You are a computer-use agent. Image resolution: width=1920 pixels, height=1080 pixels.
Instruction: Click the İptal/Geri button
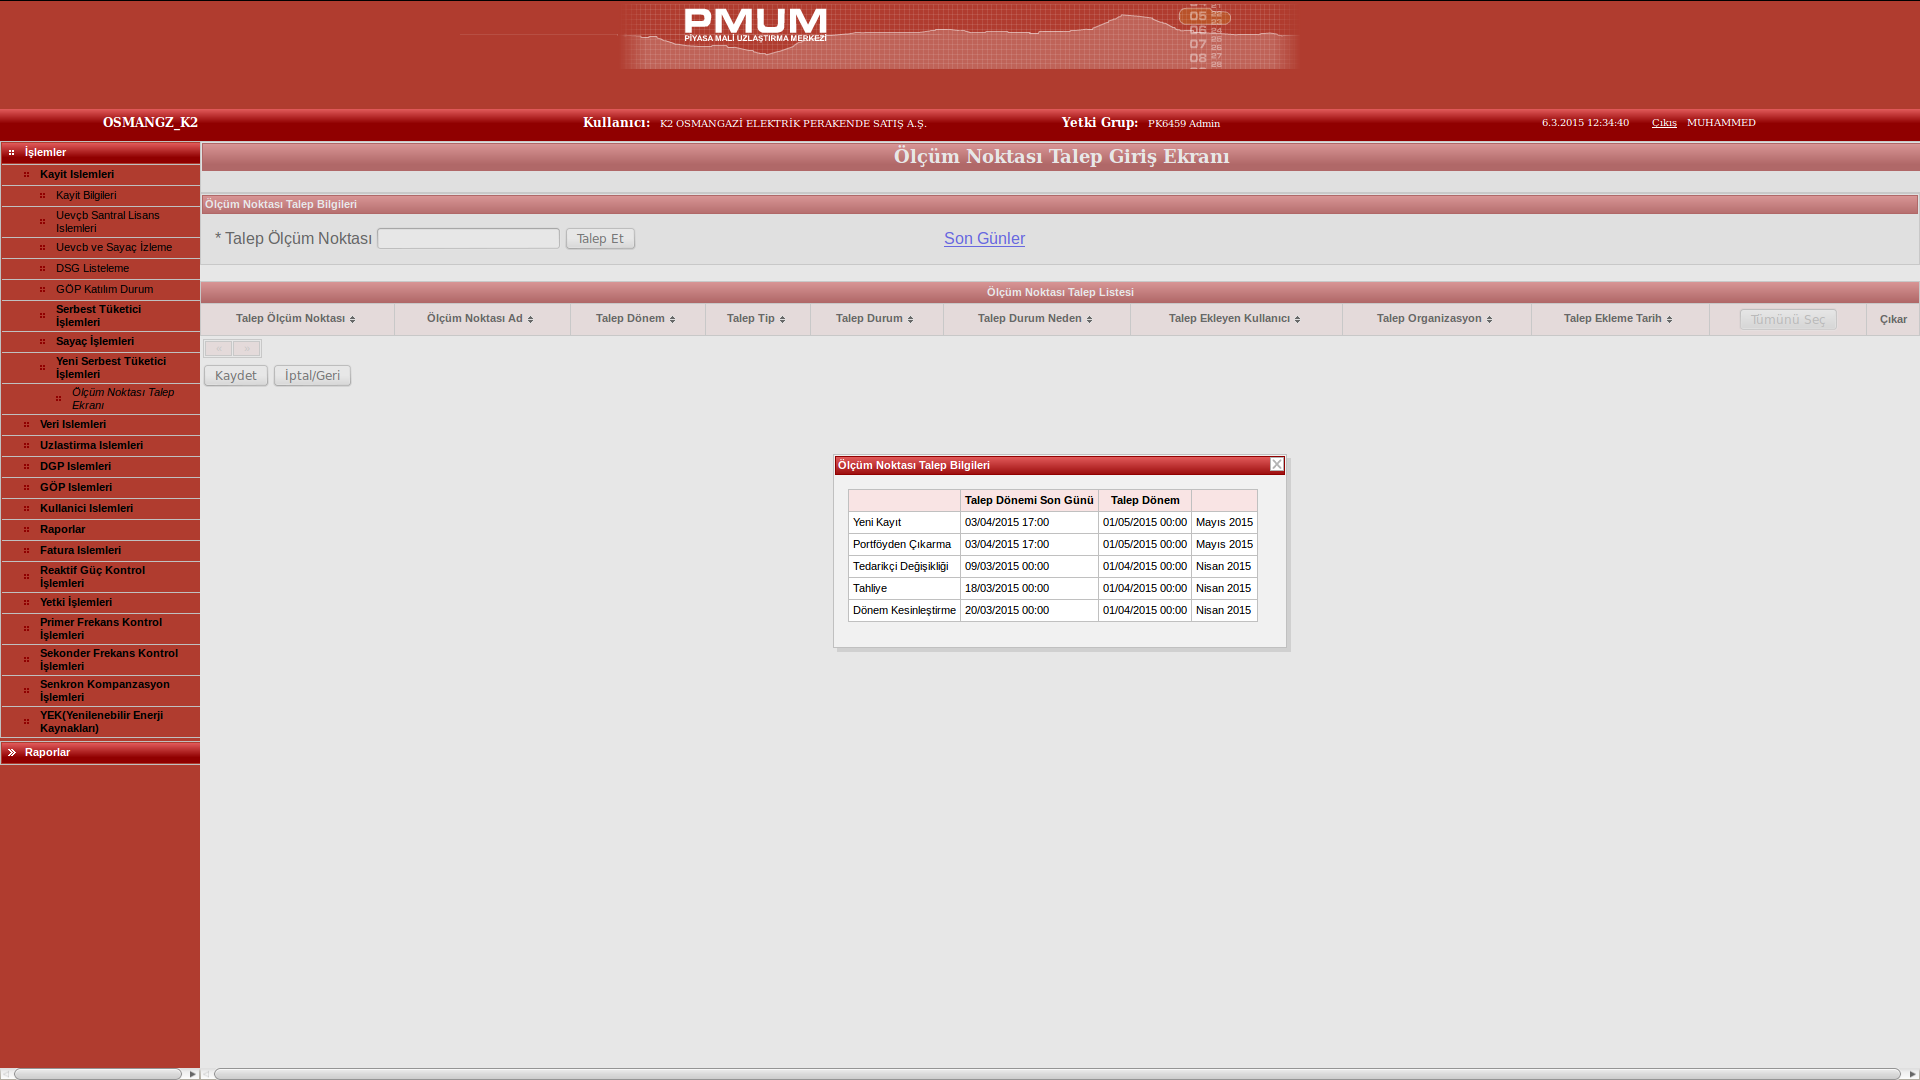coord(312,376)
